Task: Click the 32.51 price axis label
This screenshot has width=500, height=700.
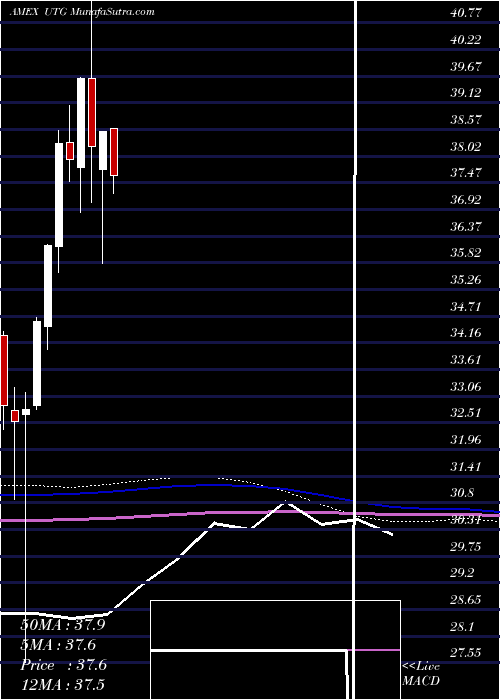Action: point(466,412)
